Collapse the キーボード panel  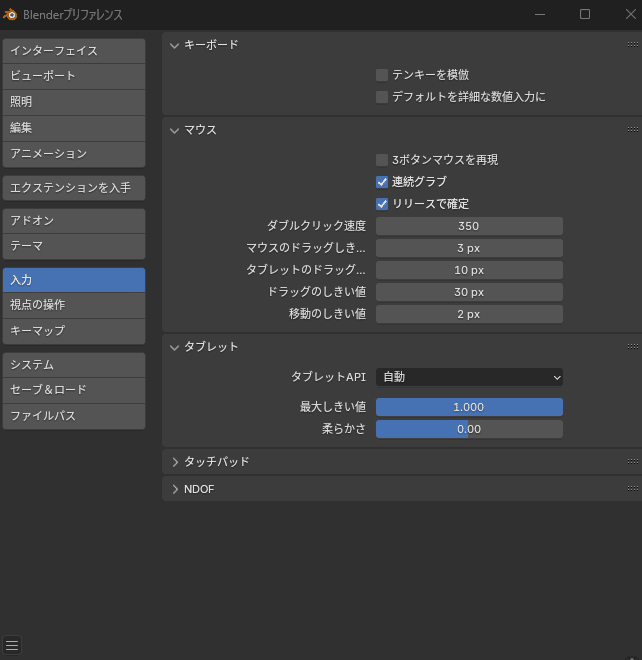174,45
